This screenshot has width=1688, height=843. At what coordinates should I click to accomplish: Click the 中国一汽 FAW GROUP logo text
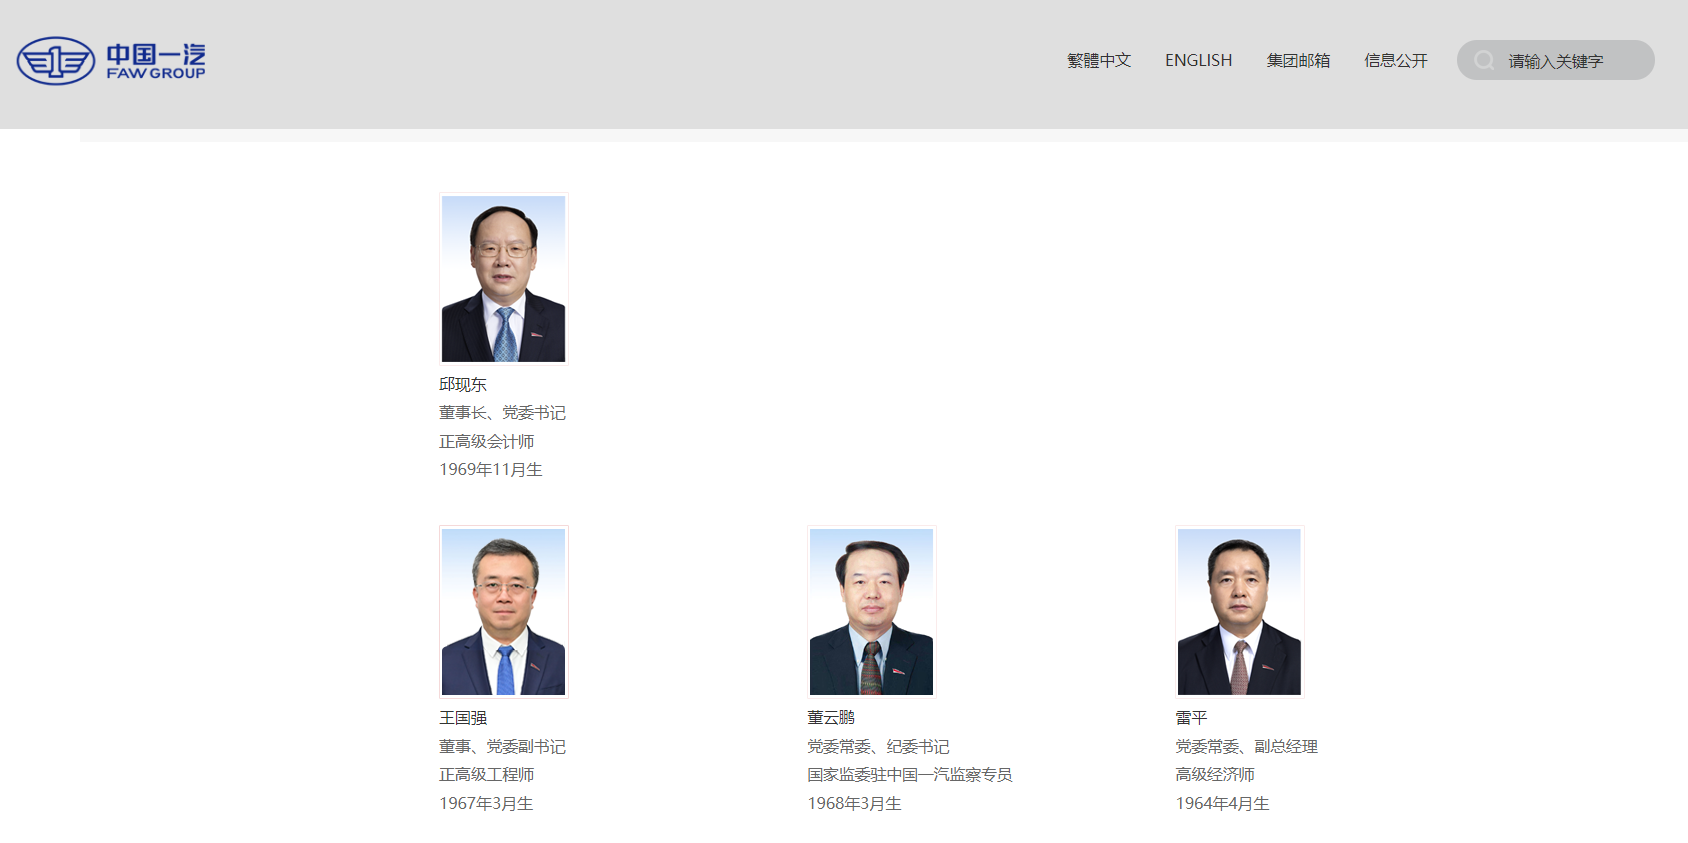156,61
